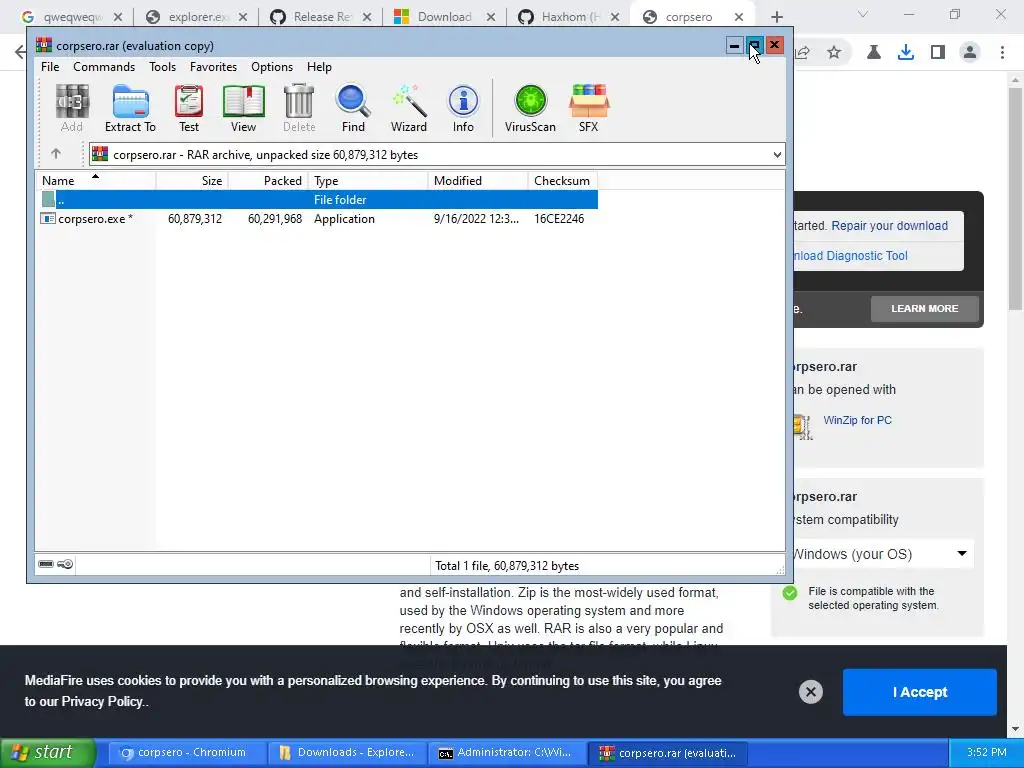
Task: Click the WinZip for PC icon
Action: [x=803, y=426]
